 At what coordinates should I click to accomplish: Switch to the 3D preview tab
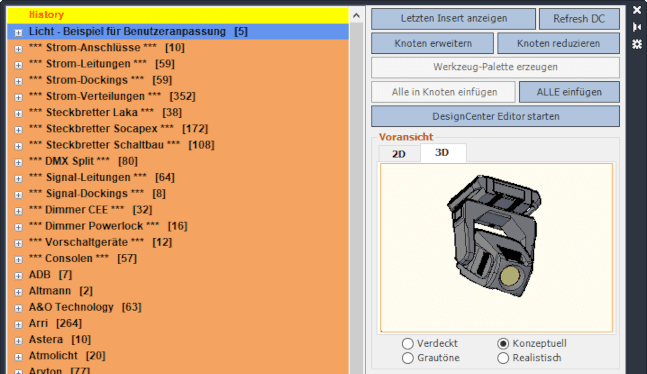(x=443, y=153)
